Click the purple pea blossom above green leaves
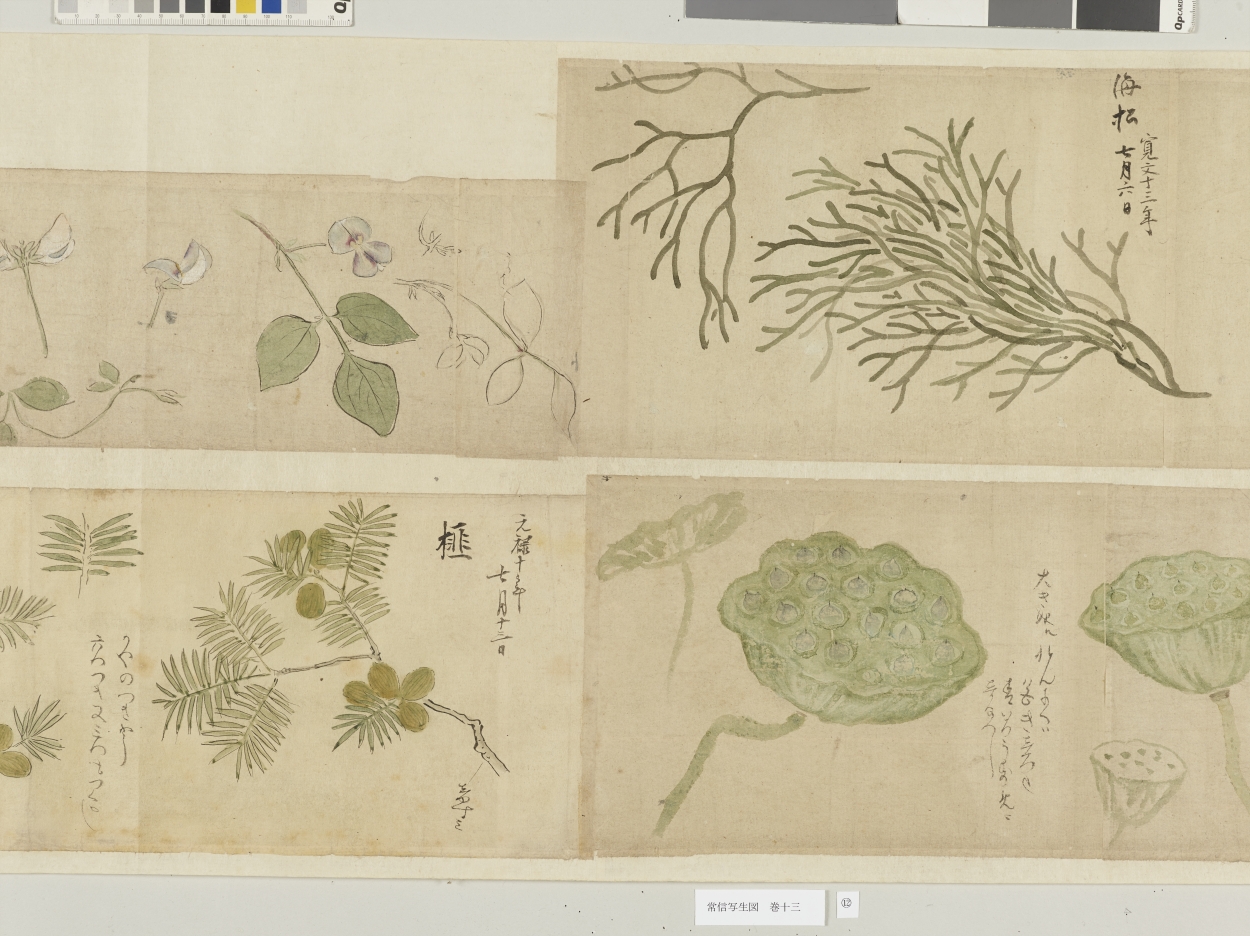Screen dimensions: 1250x936 click(x=359, y=245)
